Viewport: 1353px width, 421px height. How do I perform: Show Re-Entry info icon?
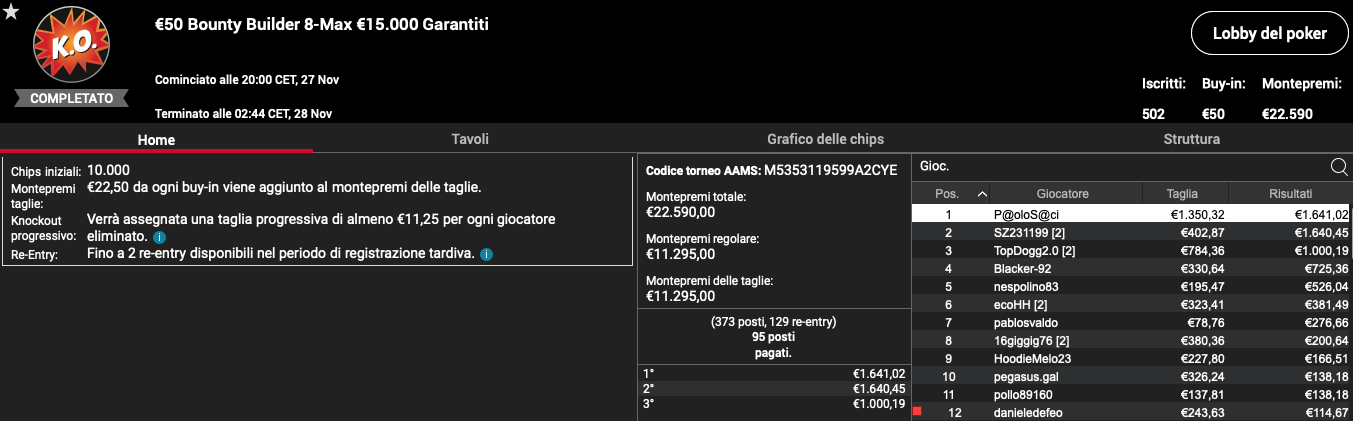[486, 255]
